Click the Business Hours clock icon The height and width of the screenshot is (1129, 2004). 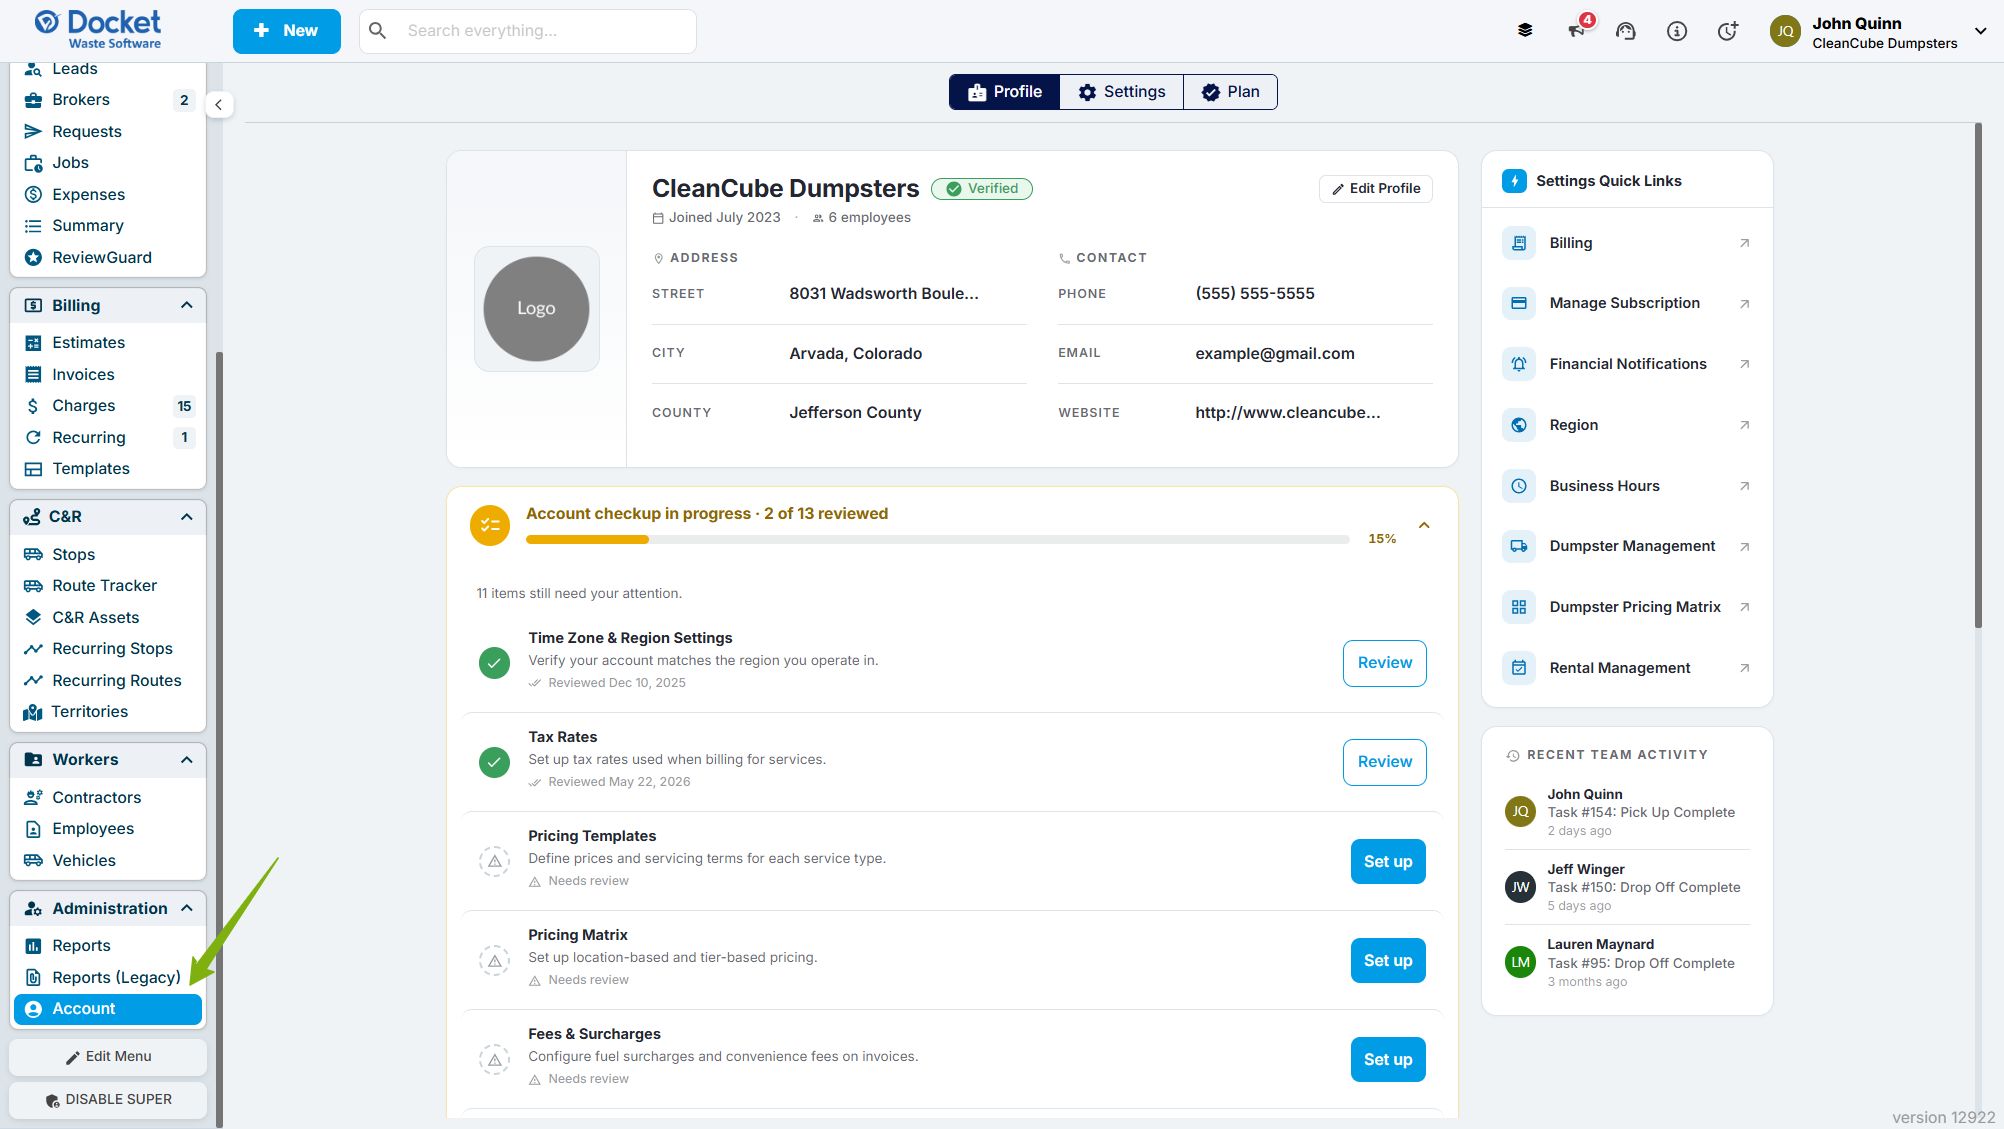coord(1519,486)
